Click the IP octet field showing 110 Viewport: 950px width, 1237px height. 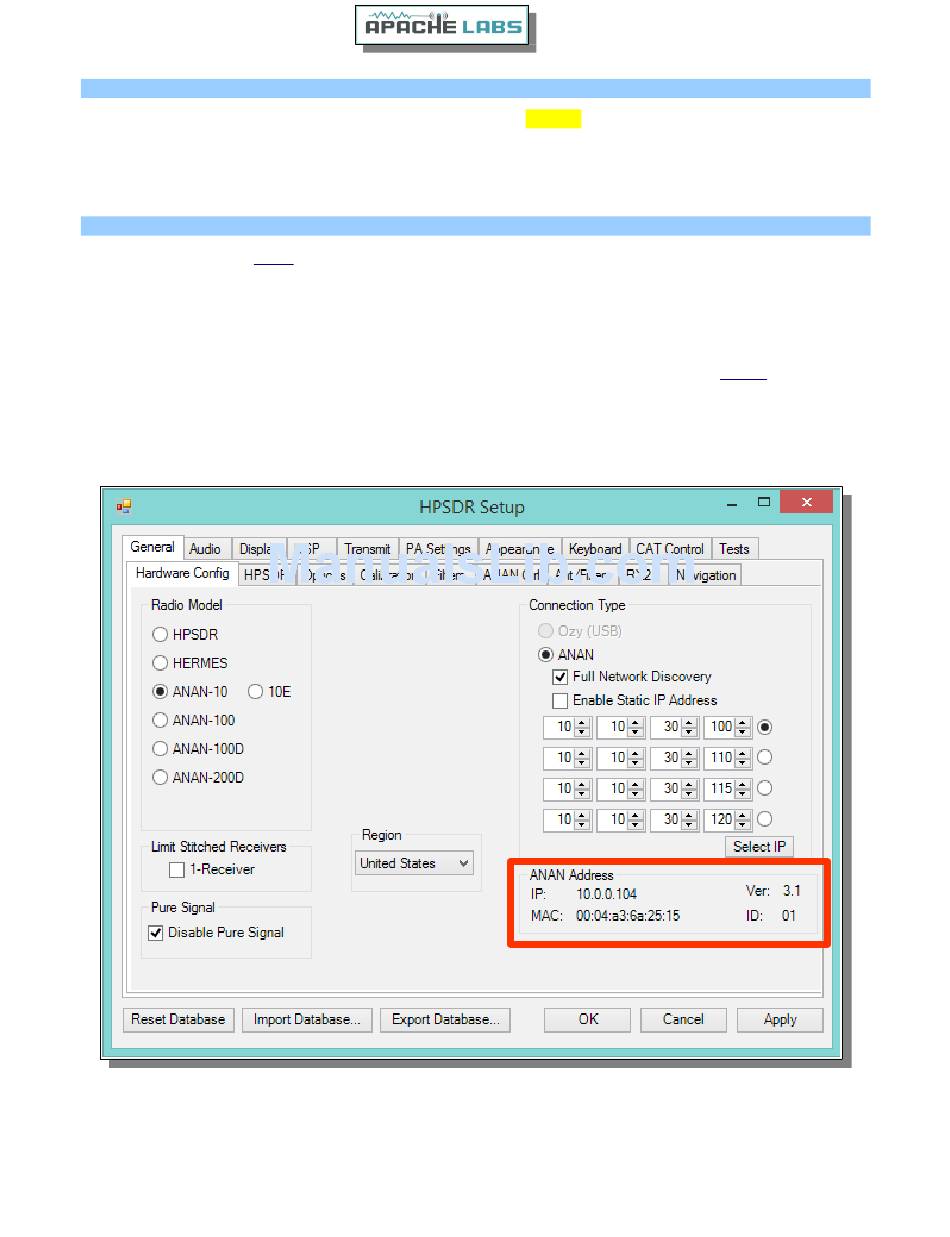pyautogui.click(x=720, y=757)
